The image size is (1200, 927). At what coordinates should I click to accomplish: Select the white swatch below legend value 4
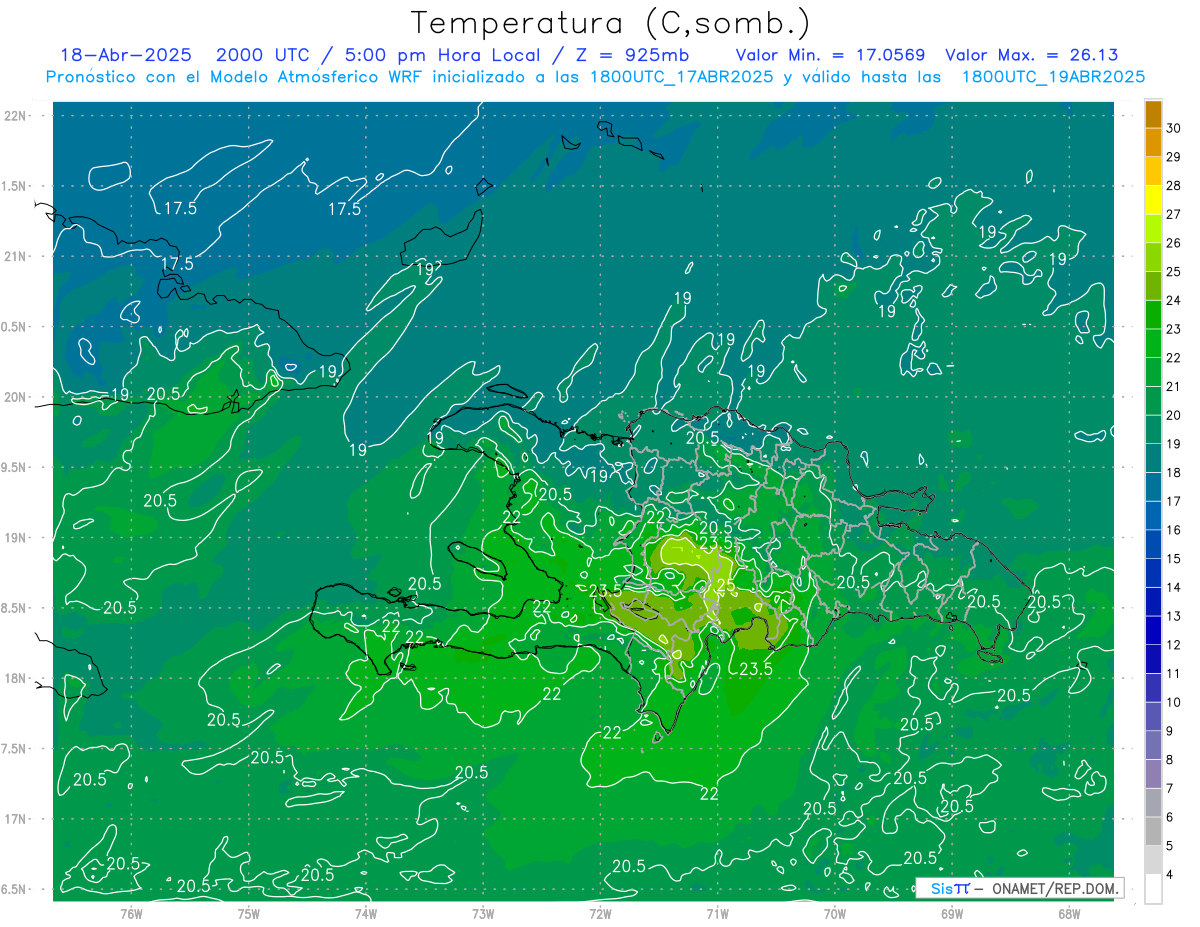pos(1153,888)
